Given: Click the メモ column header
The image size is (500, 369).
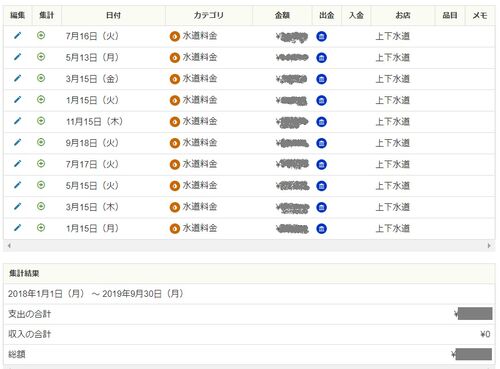Looking at the screenshot, I should click(480, 15).
